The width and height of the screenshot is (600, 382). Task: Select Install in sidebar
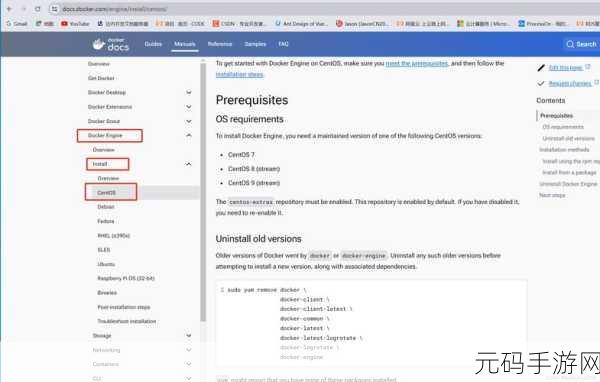[x=100, y=164]
